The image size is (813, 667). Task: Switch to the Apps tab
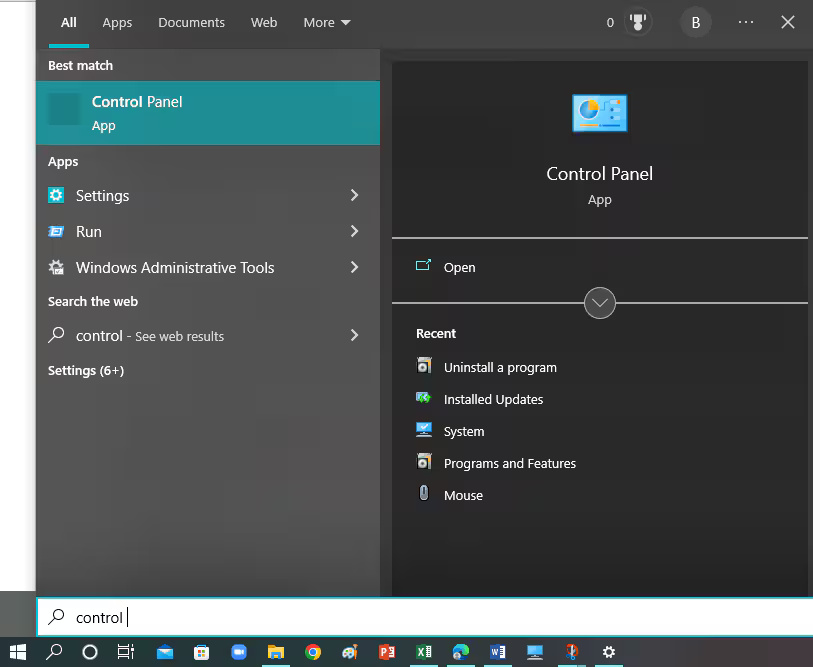point(117,21)
